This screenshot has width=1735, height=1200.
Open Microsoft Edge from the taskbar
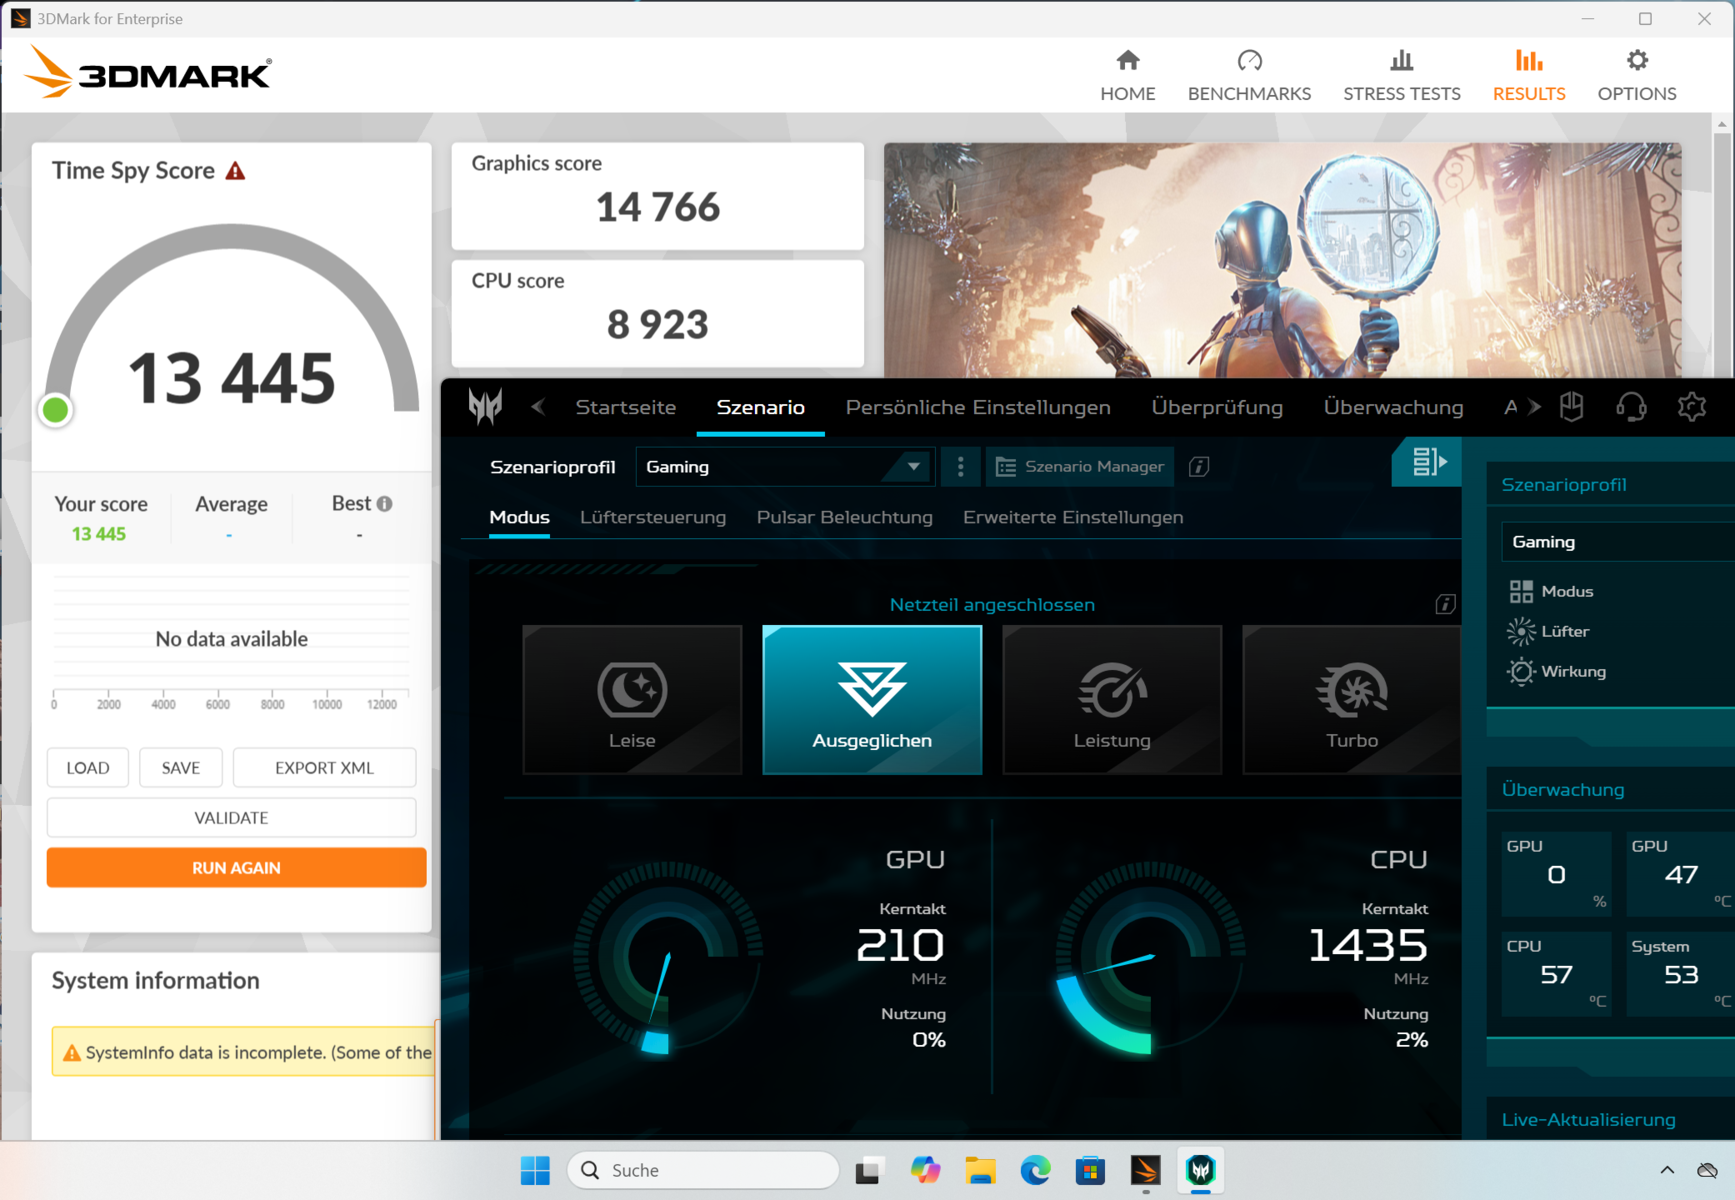pyautogui.click(x=1035, y=1170)
